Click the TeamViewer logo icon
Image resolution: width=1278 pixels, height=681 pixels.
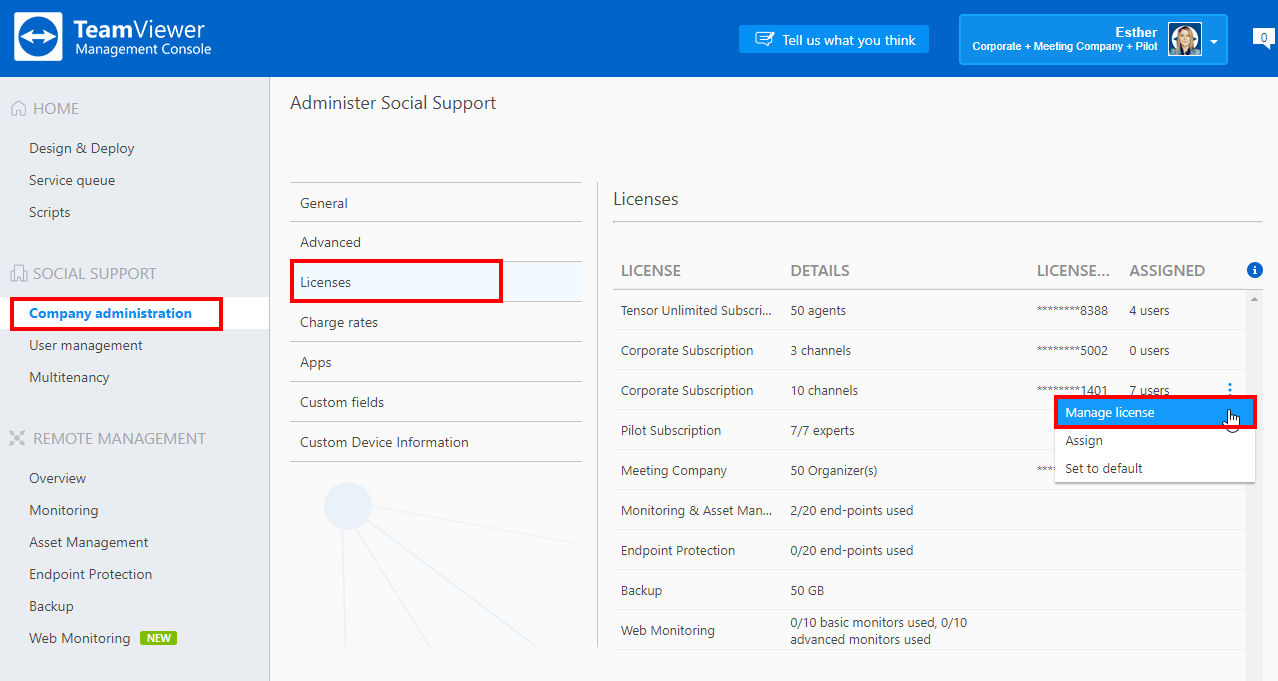(39, 38)
